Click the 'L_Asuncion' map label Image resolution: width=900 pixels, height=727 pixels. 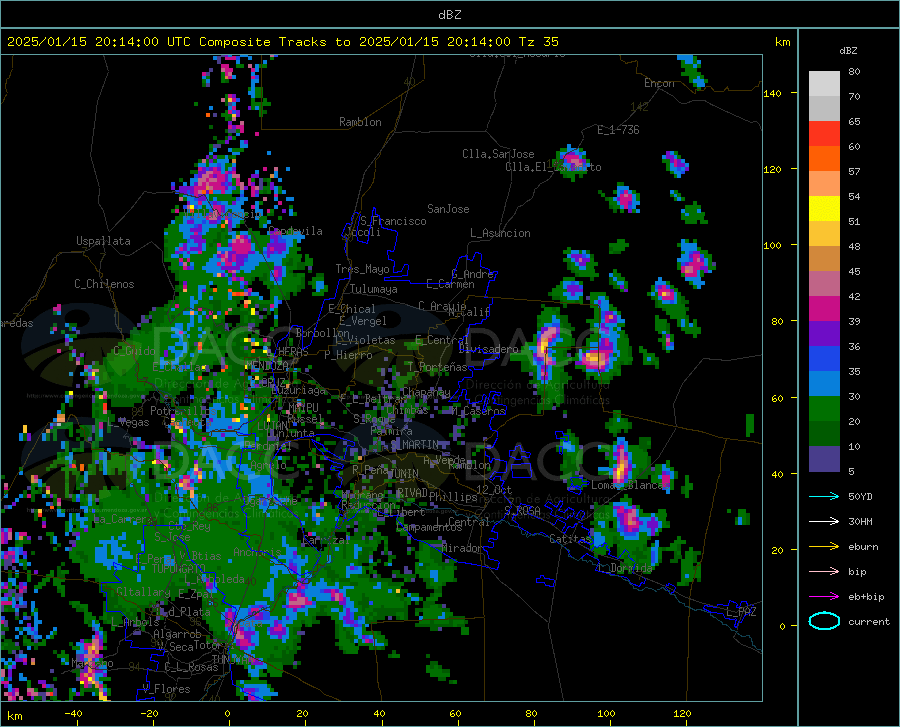500,233
